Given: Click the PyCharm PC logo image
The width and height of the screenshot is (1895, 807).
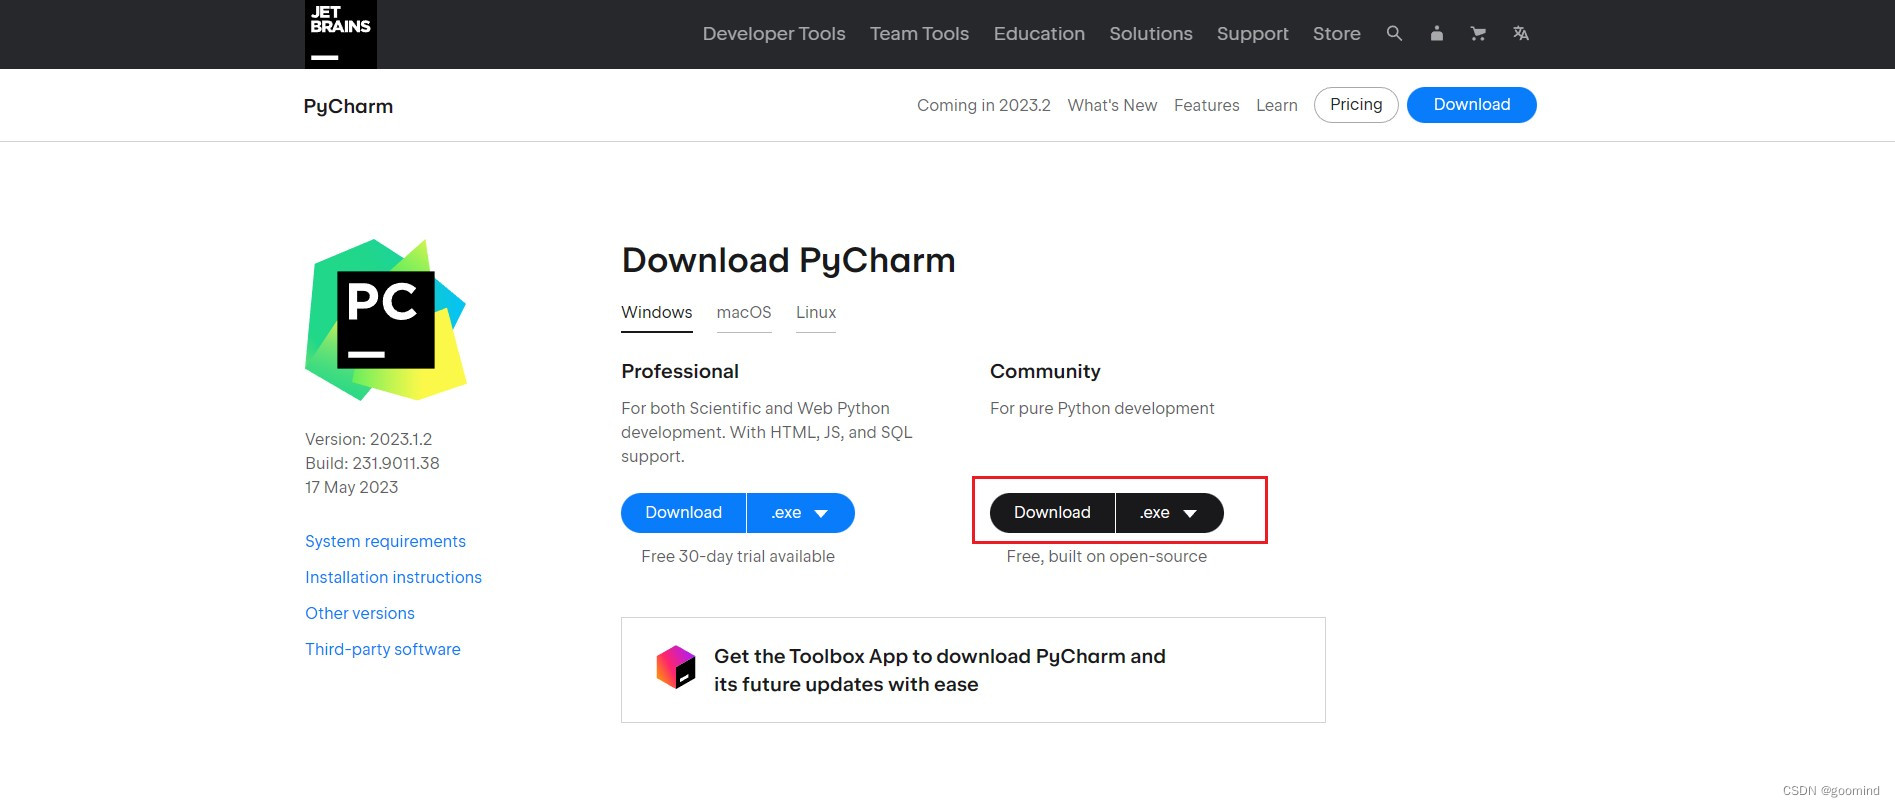Looking at the screenshot, I should (386, 319).
